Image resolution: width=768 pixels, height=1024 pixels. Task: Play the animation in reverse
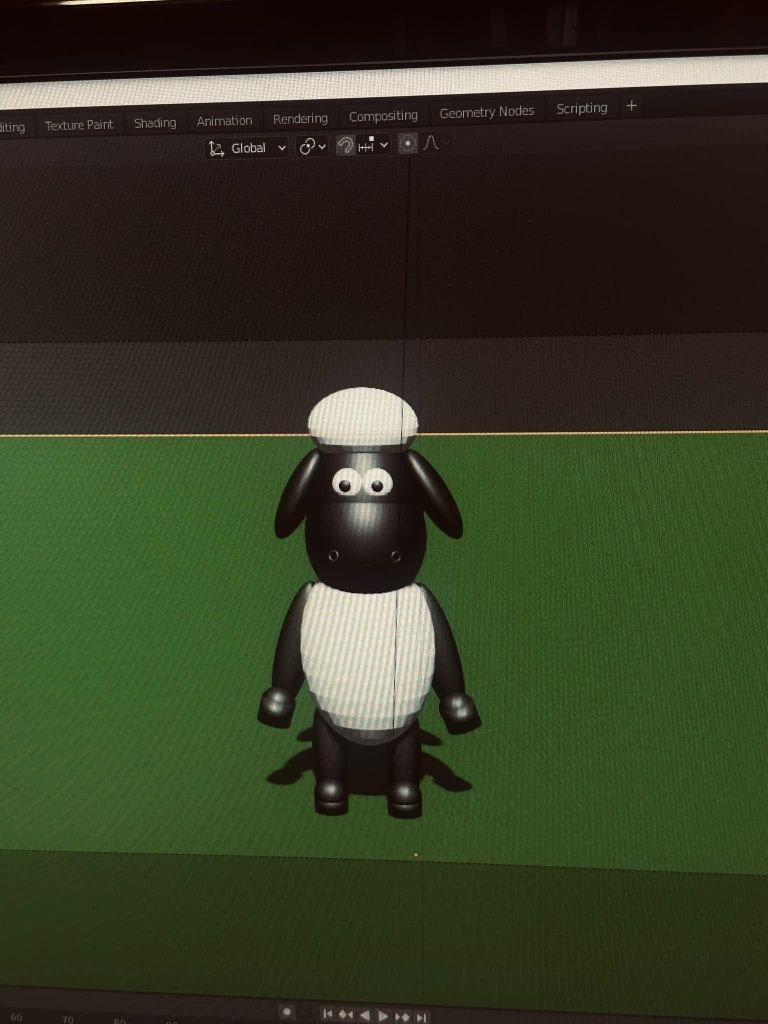pos(364,1016)
